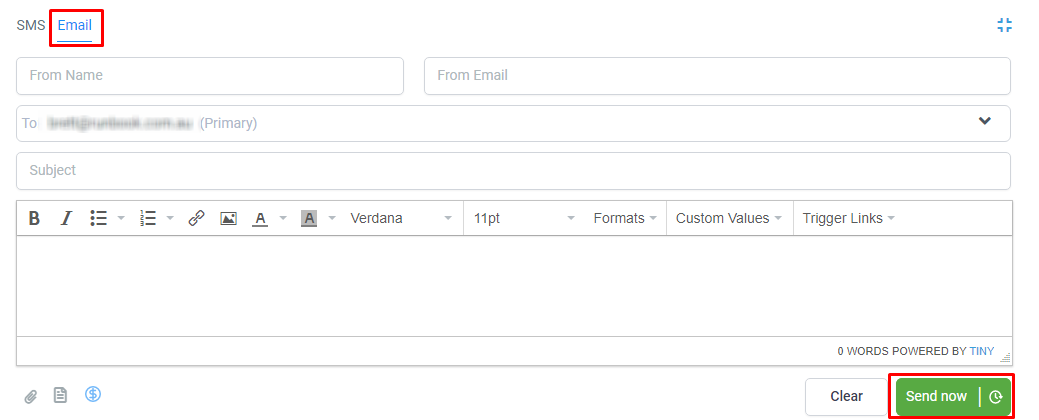Schedule send using clock icon
The width and height of the screenshot is (1039, 420).
click(x=995, y=397)
